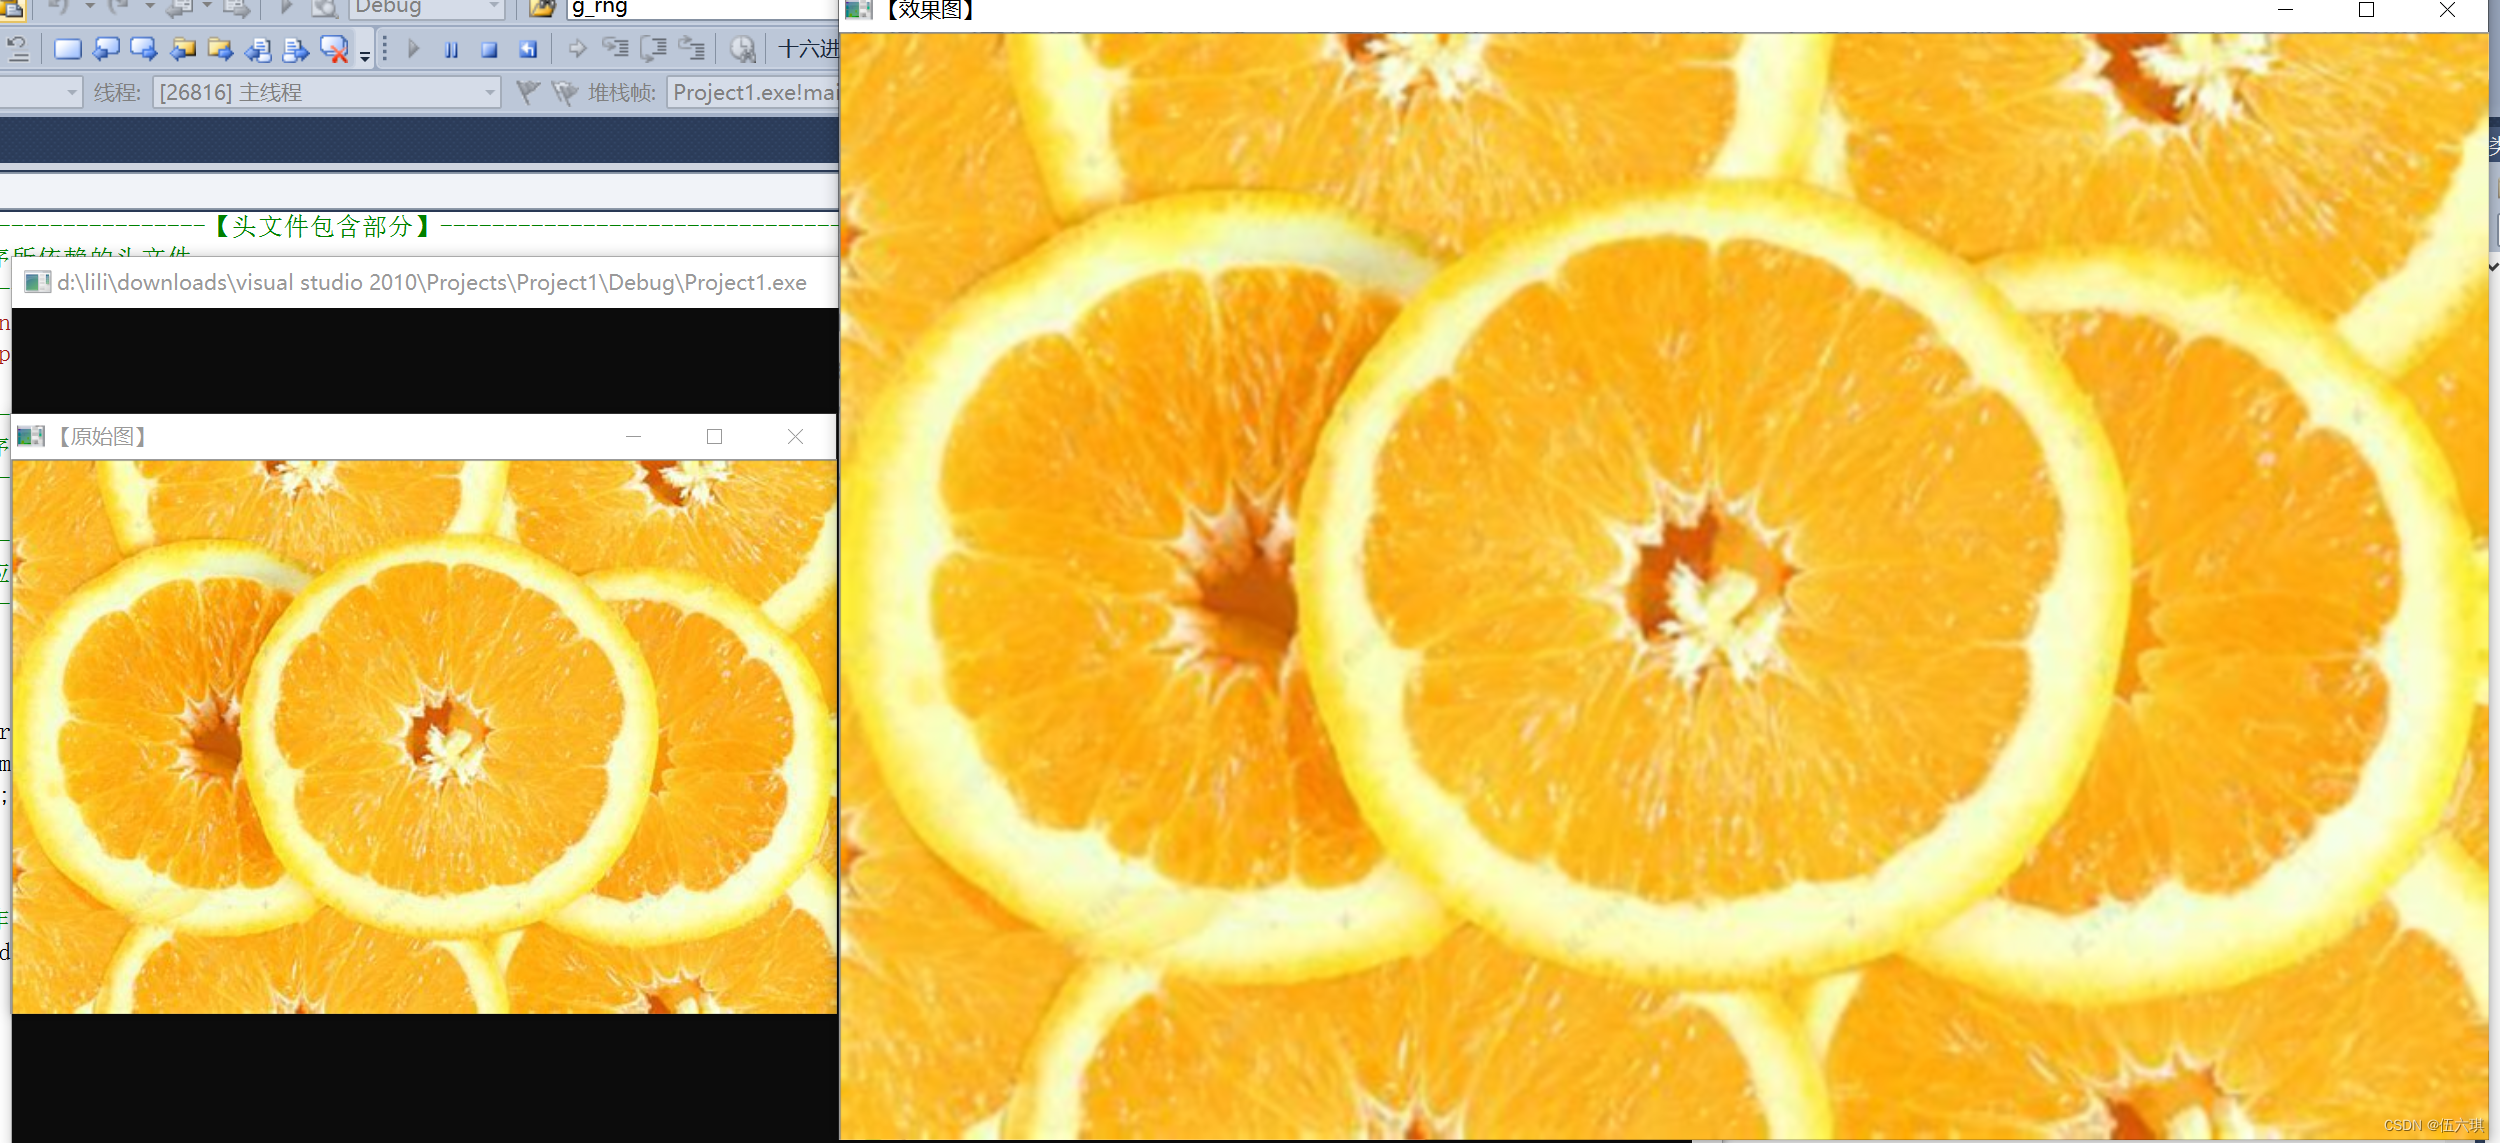This screenshot has width=2500, height=1143.
Task: Step over the current statement
Action: 654,49
